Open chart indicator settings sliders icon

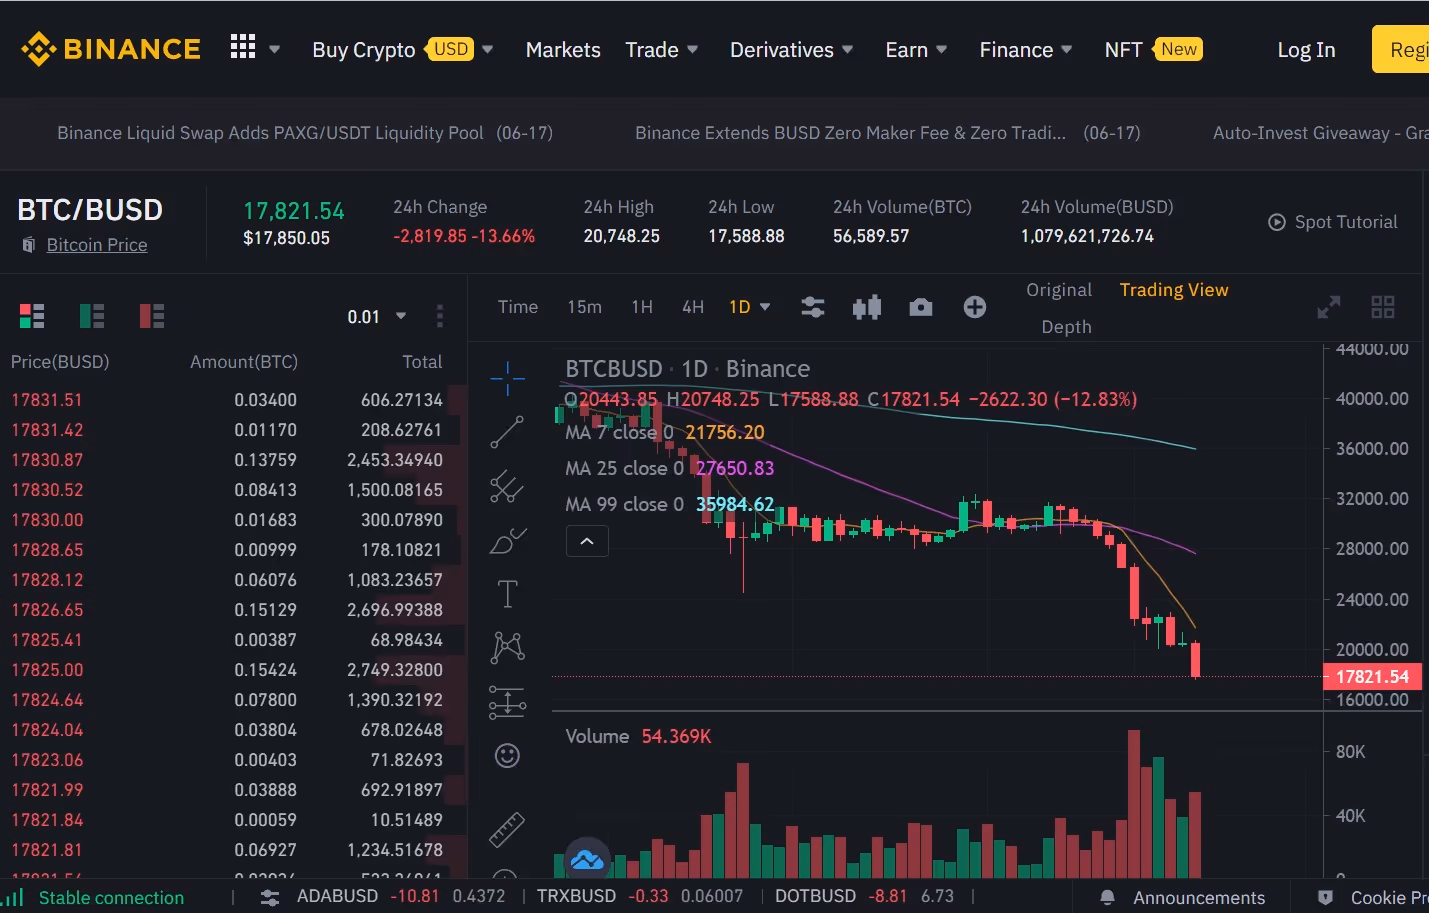click(x=813, y=307)
